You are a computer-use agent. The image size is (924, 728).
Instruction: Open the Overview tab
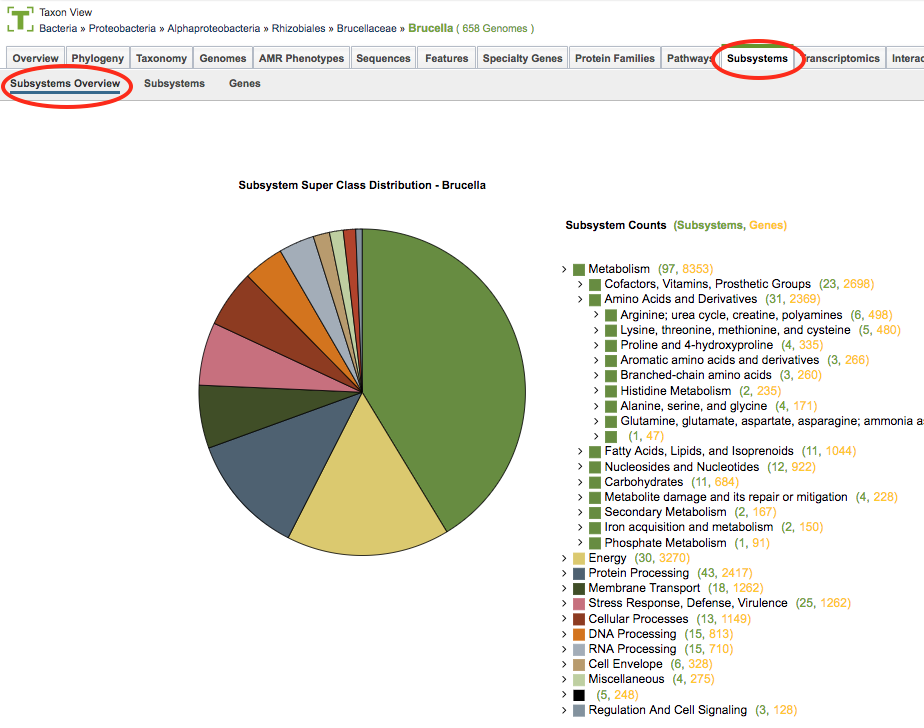coord(35,58)
